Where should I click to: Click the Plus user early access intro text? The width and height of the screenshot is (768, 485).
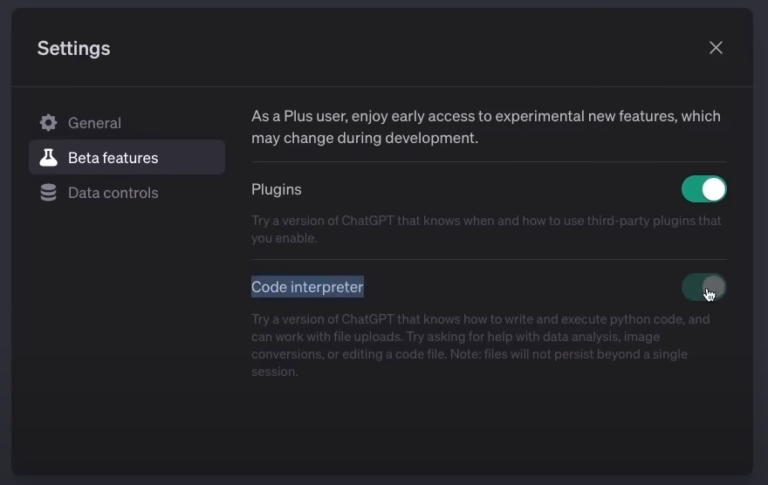coord(485,127)
